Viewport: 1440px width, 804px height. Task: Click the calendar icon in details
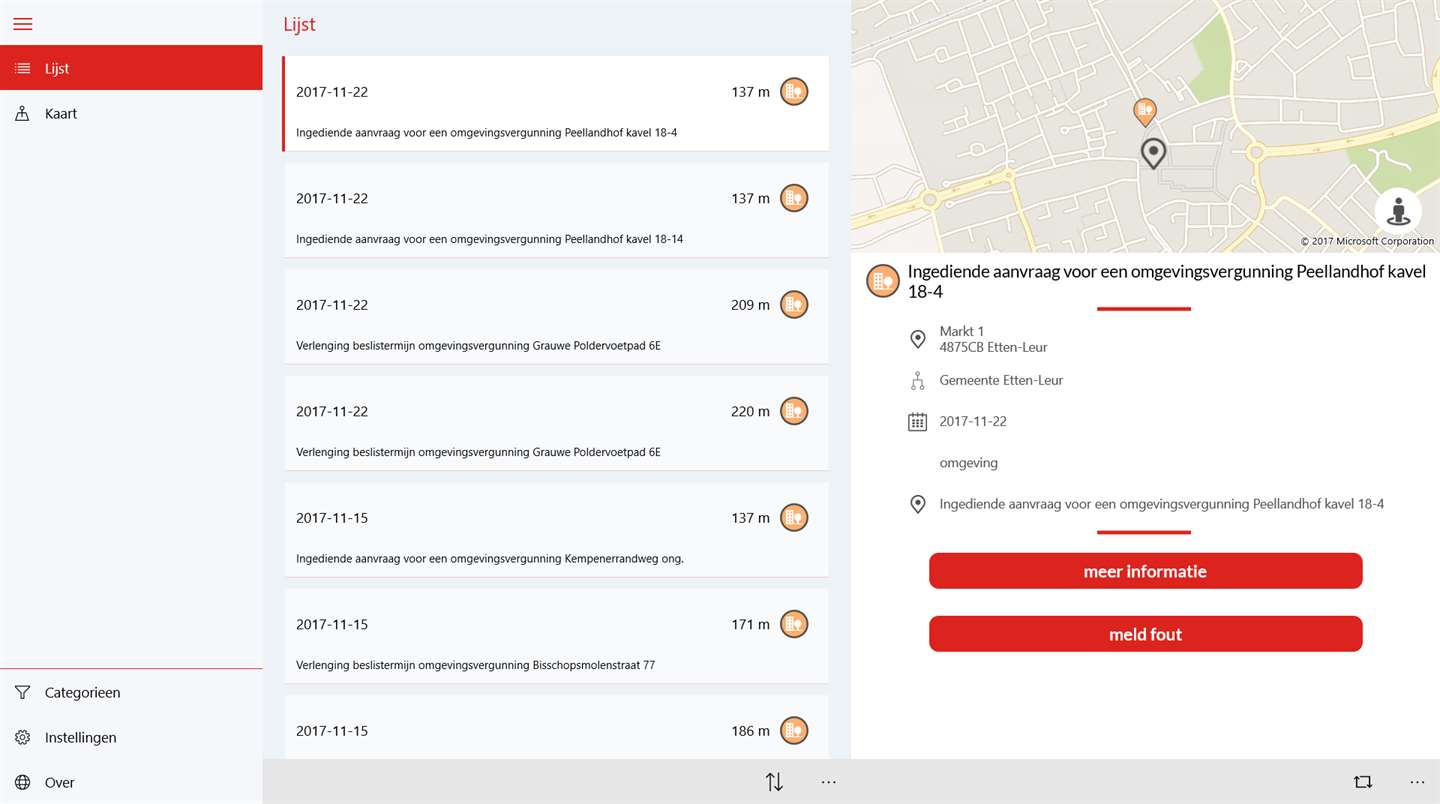point(917,421)
